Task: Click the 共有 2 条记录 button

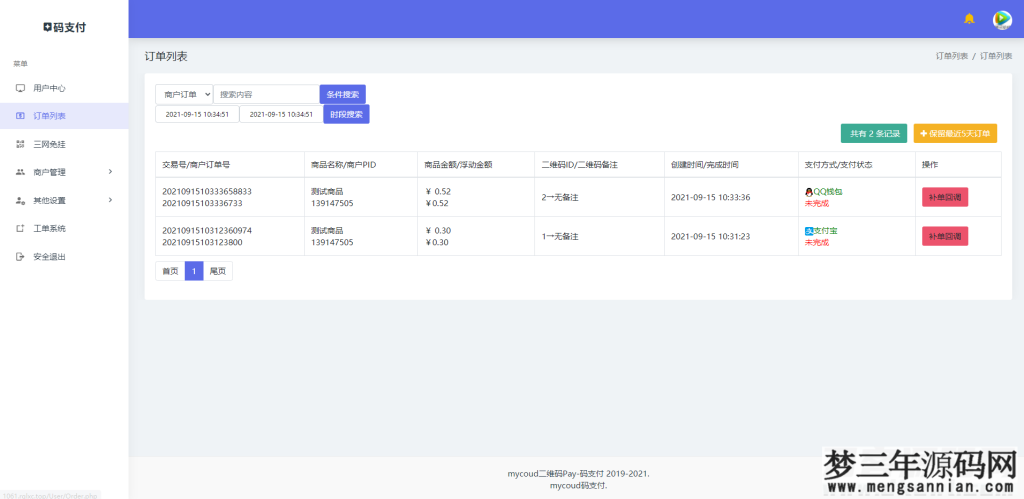Action: pos(874,133)
